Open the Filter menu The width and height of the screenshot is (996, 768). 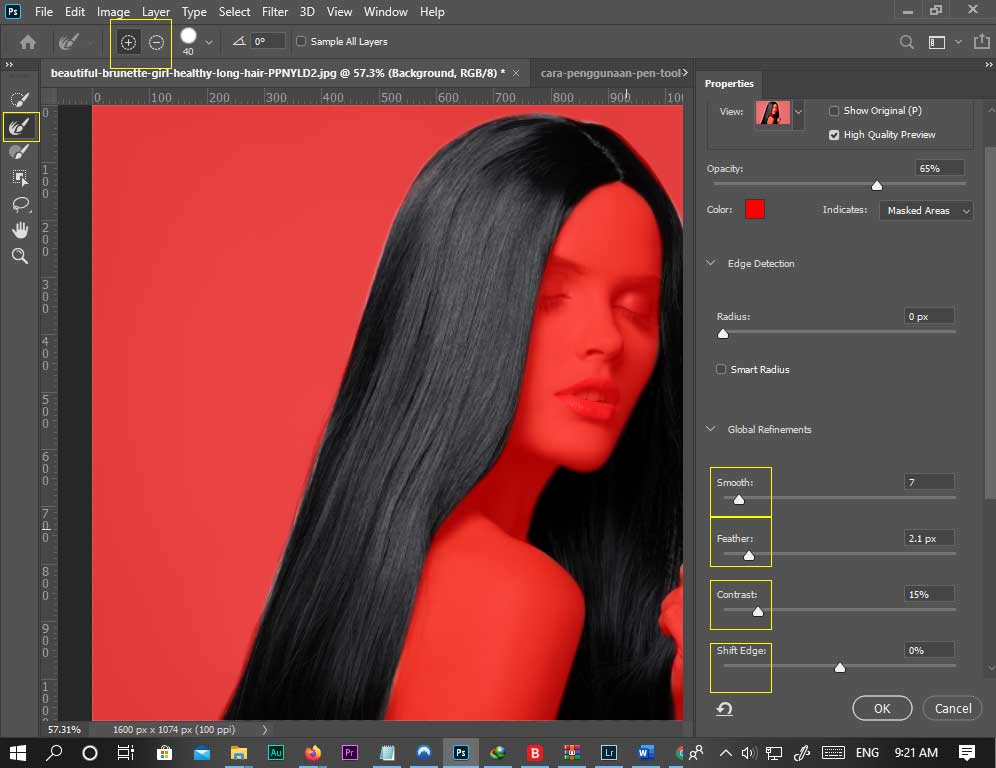[x=274, y=11]
